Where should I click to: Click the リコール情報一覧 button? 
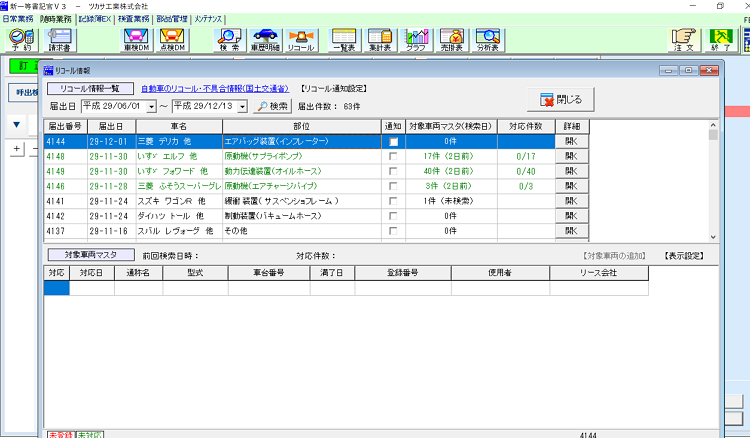pos(90,88)
